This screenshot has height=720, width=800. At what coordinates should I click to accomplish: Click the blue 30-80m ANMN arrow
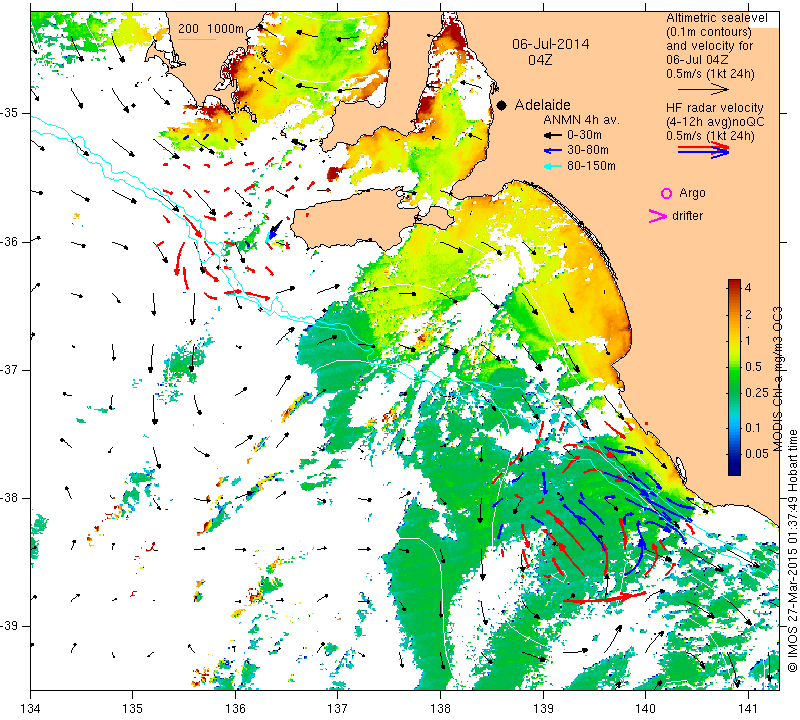[x=552, y=151]
